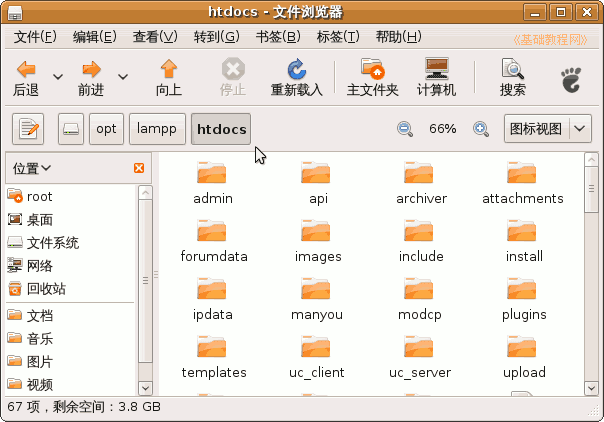This screenshot has width=604, height=422.
Task: Click file pane scrollbar up arrow
Action: (591, 159)
